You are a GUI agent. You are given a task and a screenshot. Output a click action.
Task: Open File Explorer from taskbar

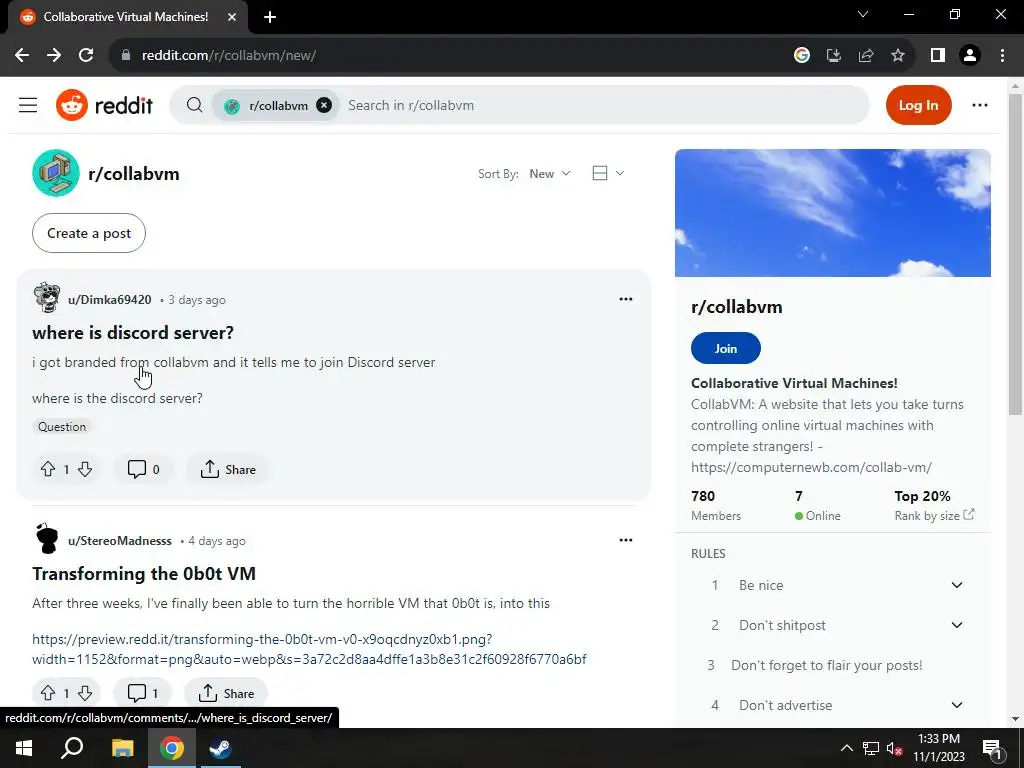point(122,748)
